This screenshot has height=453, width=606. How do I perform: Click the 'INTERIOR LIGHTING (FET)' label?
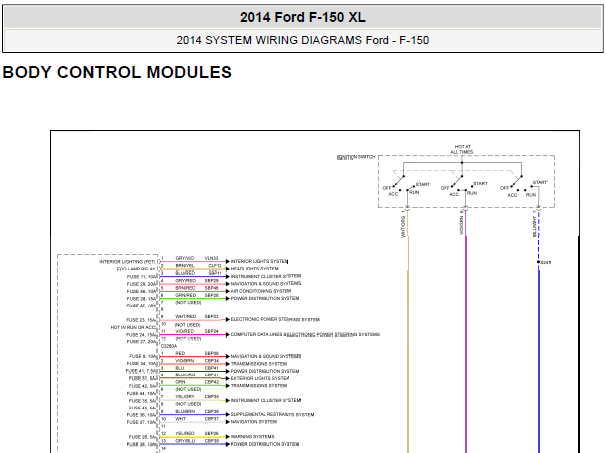(x=127, y=262)
